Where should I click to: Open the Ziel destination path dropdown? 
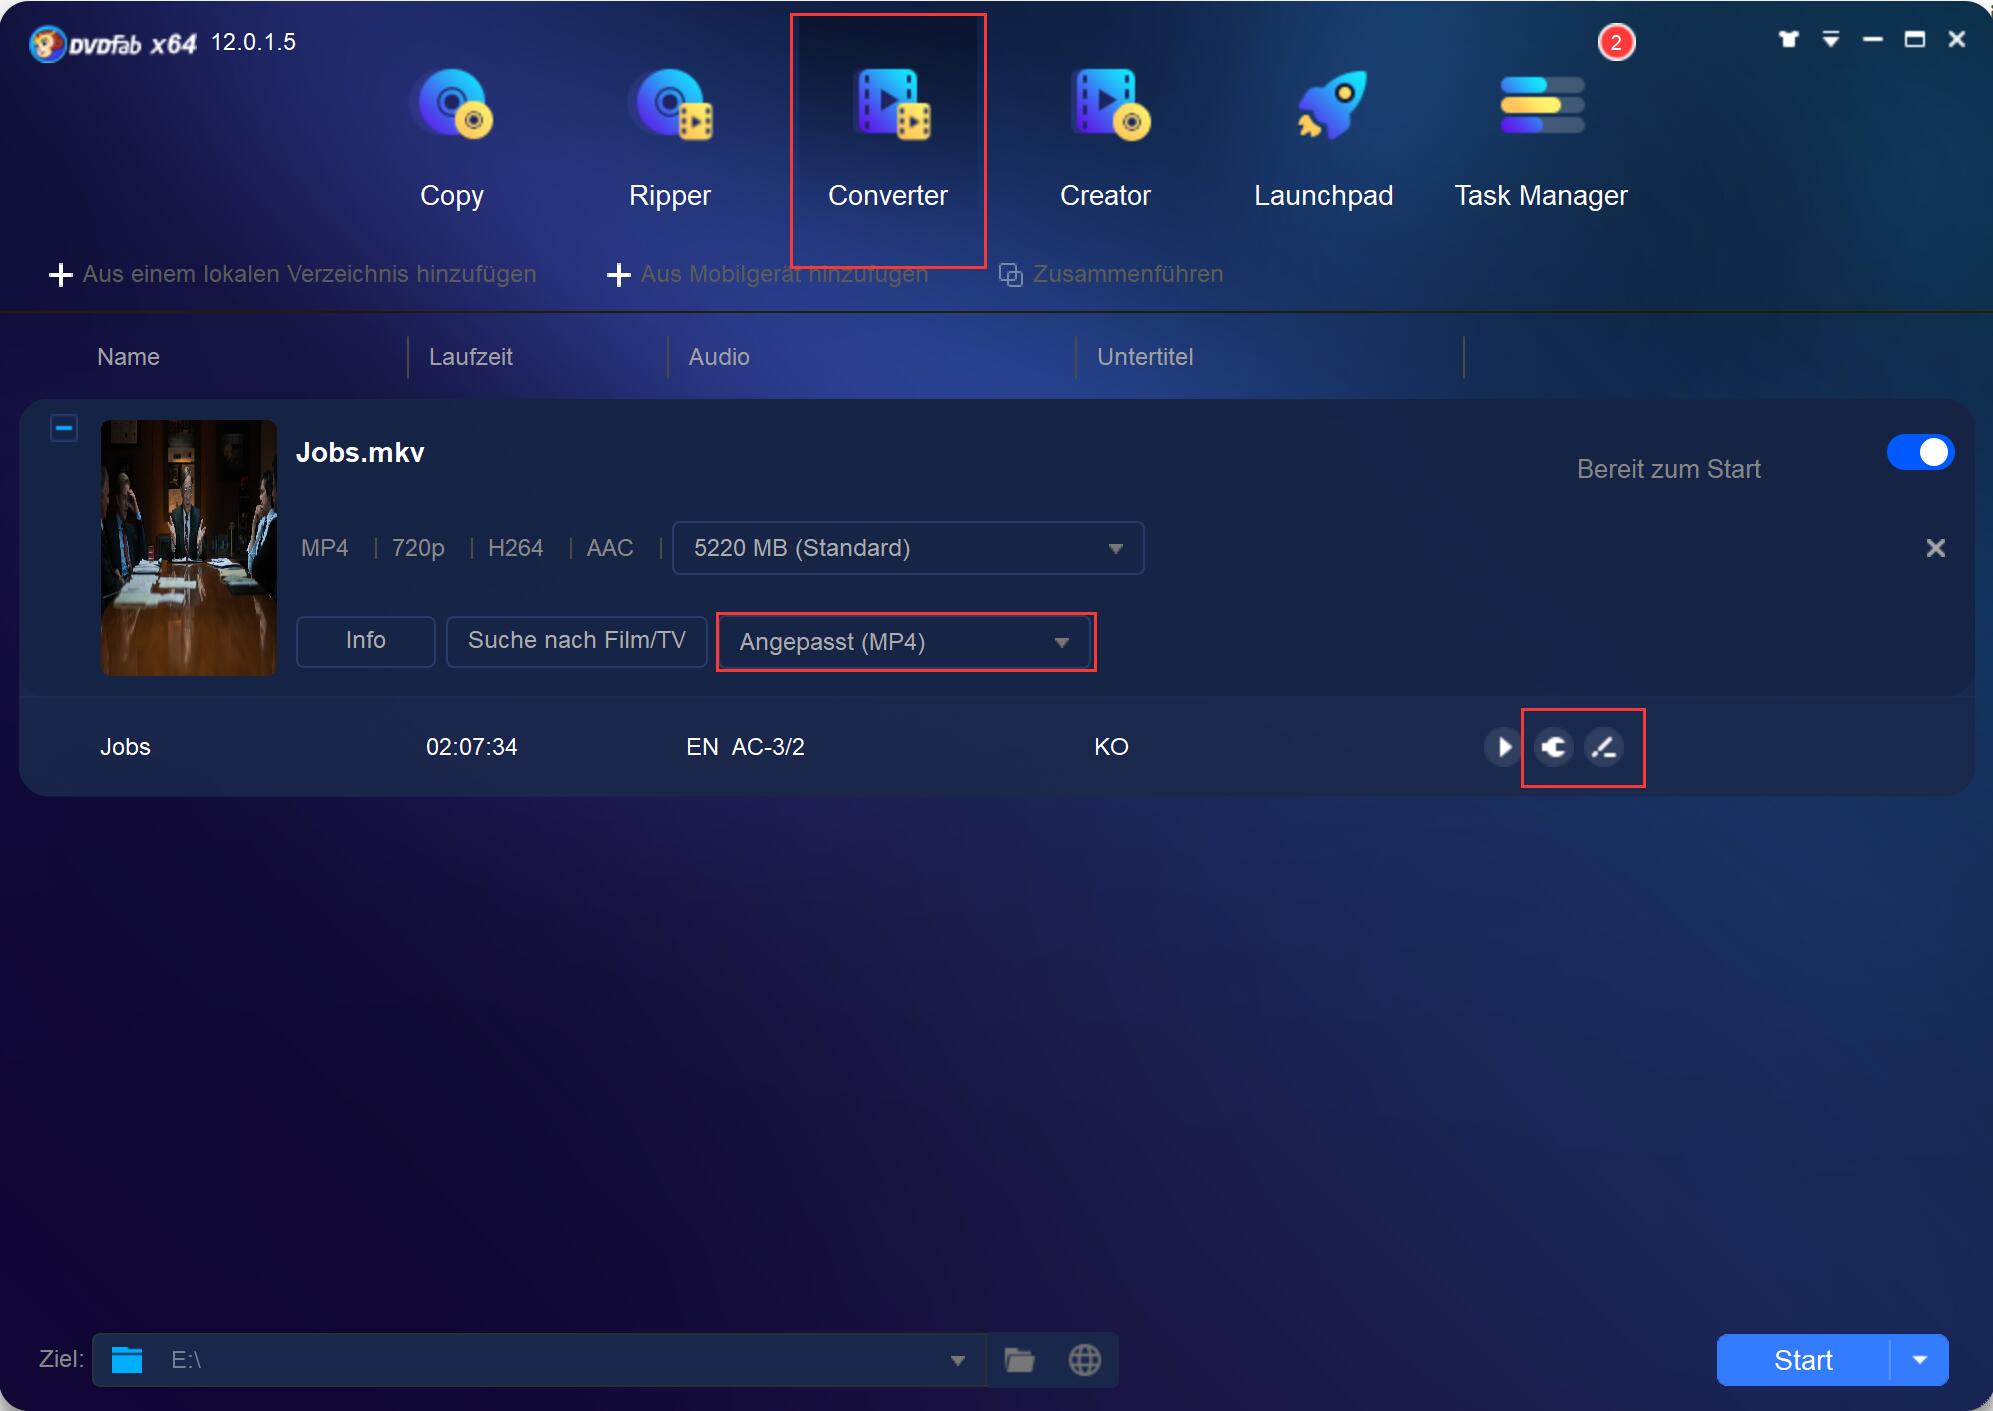tap(957, 1360)
